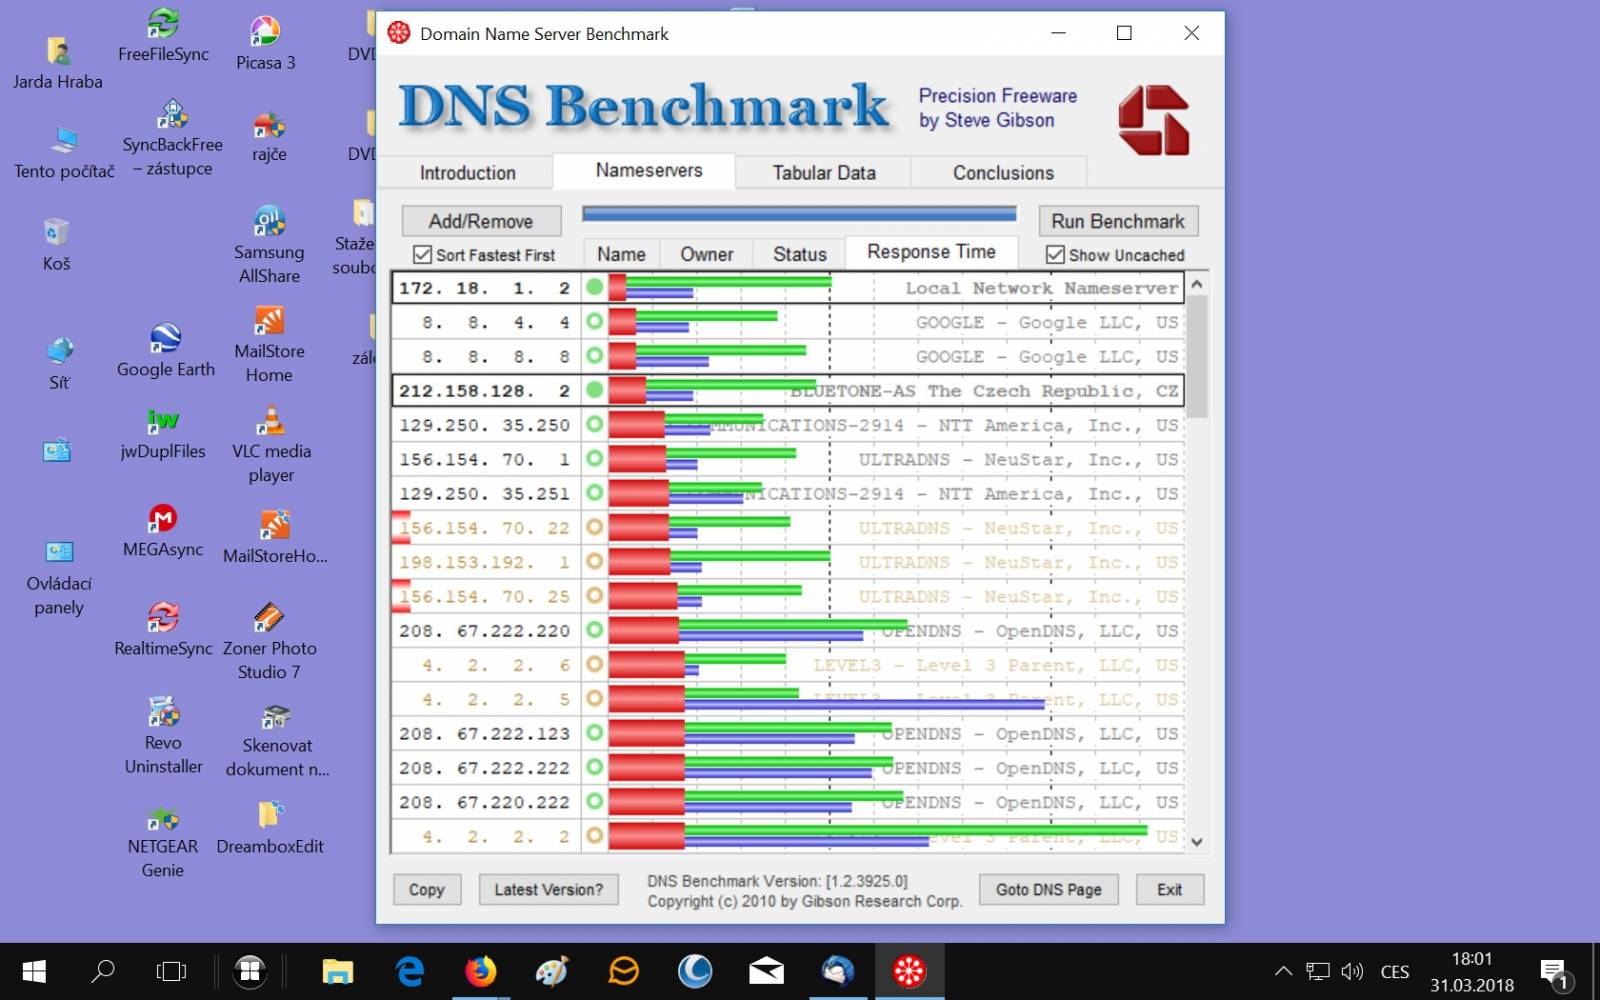
Task: Click the nameserver list scrollbar thumb
Action: pyautogui.click(x=1196, y=356)
